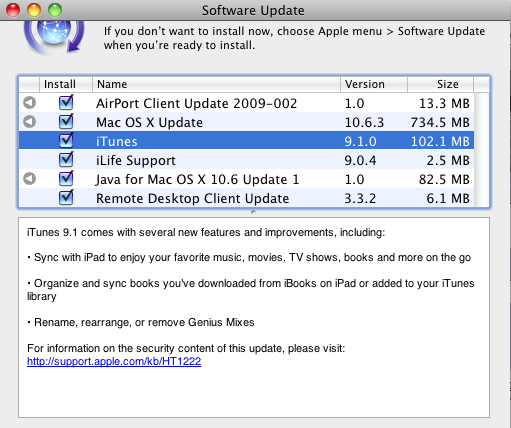The height and width of the screenshot is (428, 511).
Task: Uncheck the iLife Support install checkbox
Action: (66, 159)
